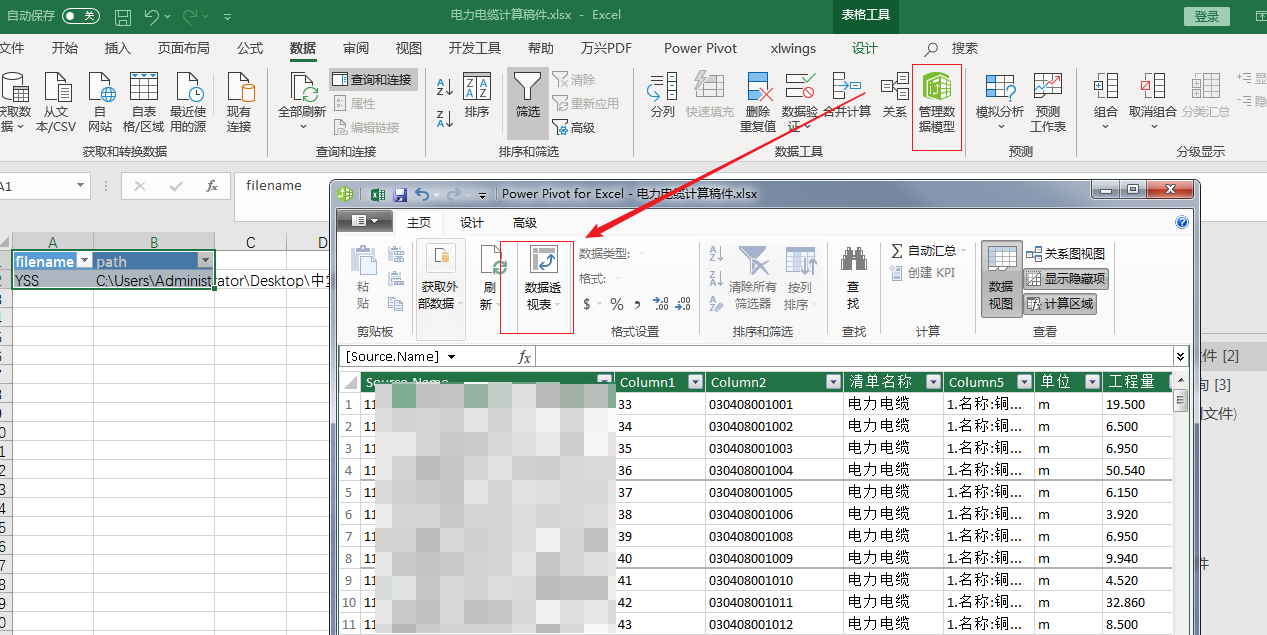This screenshot has height=635, width=1267.
Task: Click the Save icon in Excel title bar
Action: tap(122, 17)
